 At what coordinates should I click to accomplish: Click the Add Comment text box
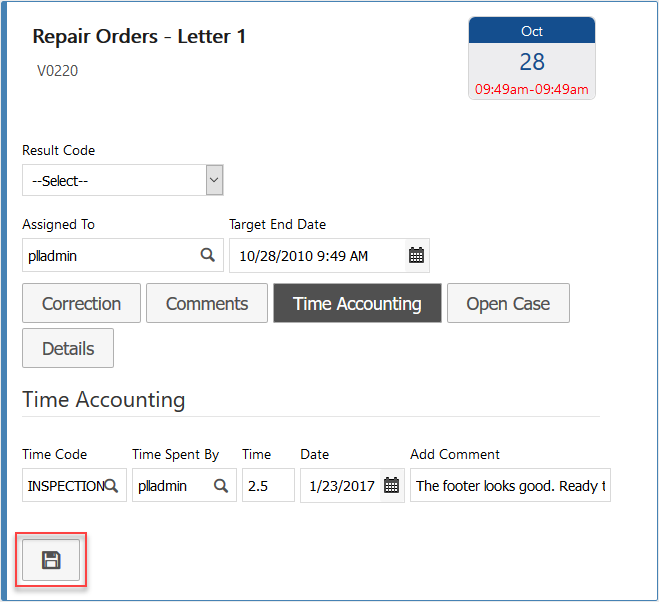coord(510,486)
